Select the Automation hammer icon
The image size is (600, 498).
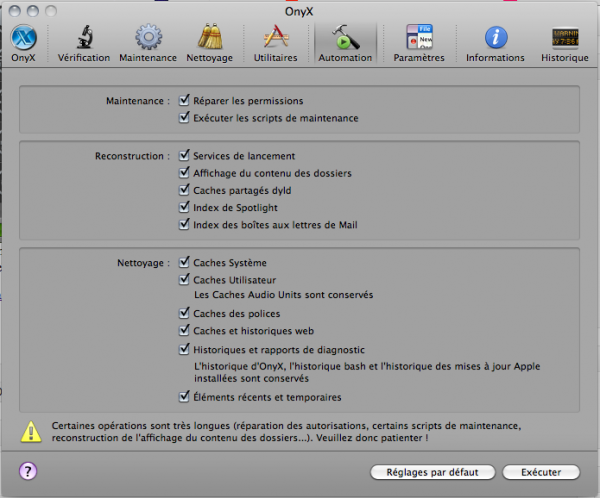click(345, 37)
